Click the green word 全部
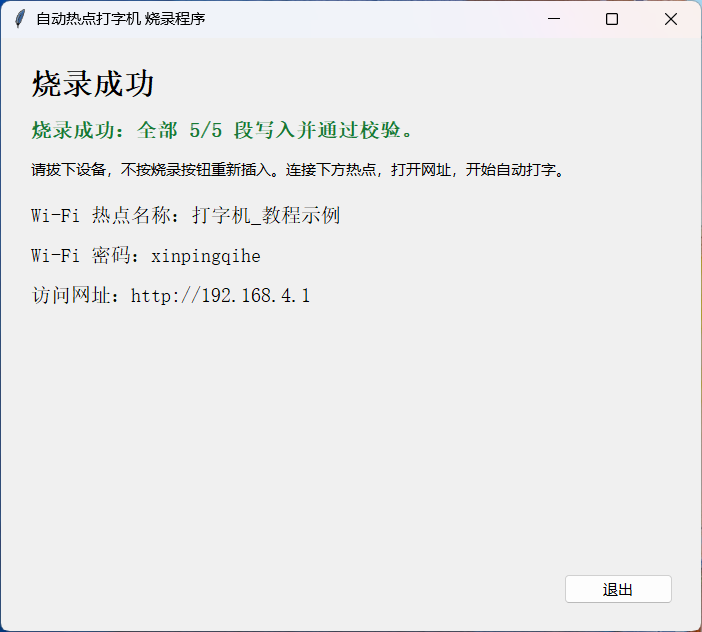Viewport: 702px width, 632px height. [157, 130]
